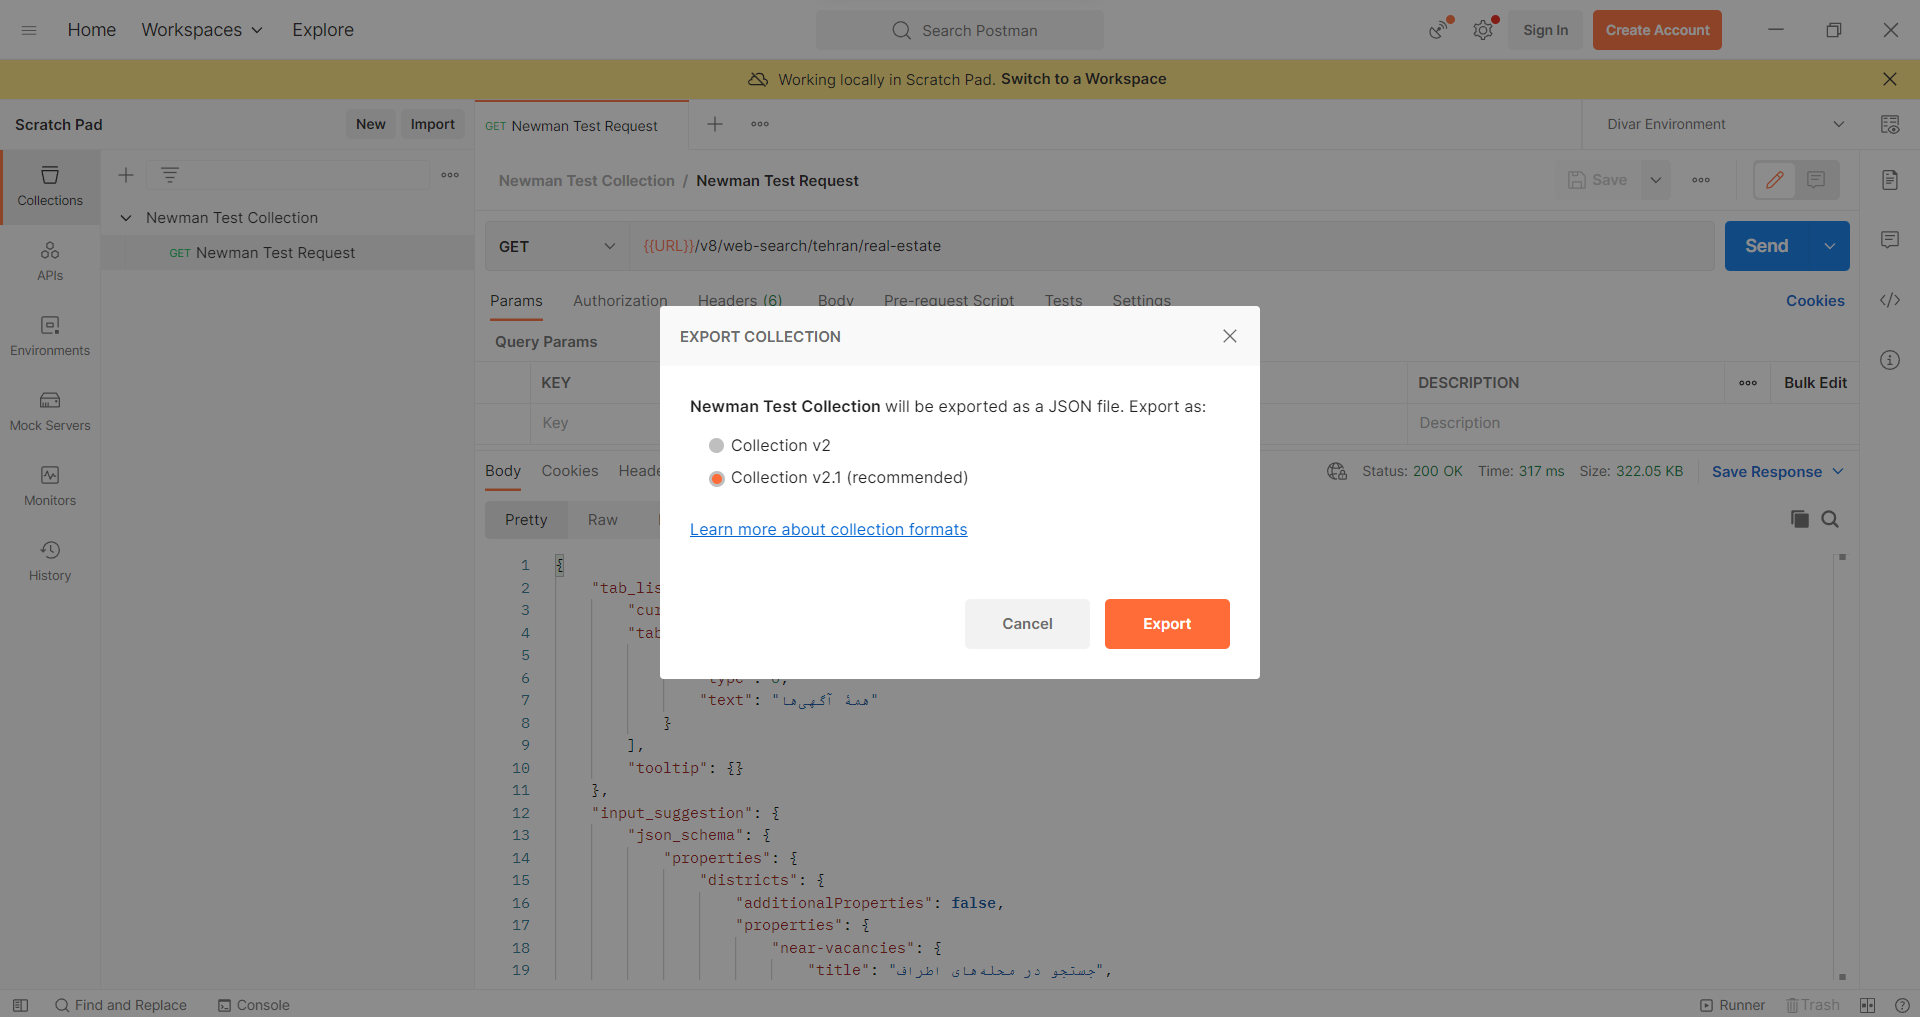The height and width of the screenshot is (1017, 1920).
Task: Switch to the Newman Test Request tab
Action: pyautogui.click(x=582, y=126)
